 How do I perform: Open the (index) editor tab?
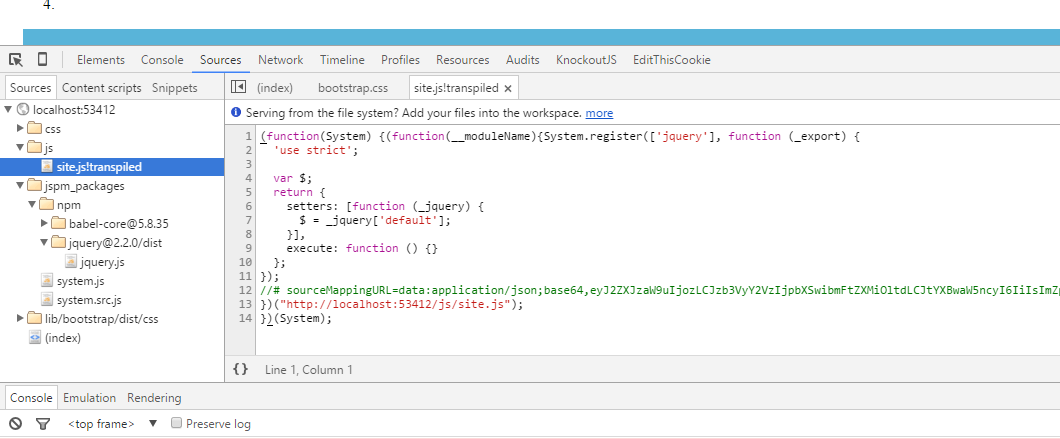tap(274, 88)
